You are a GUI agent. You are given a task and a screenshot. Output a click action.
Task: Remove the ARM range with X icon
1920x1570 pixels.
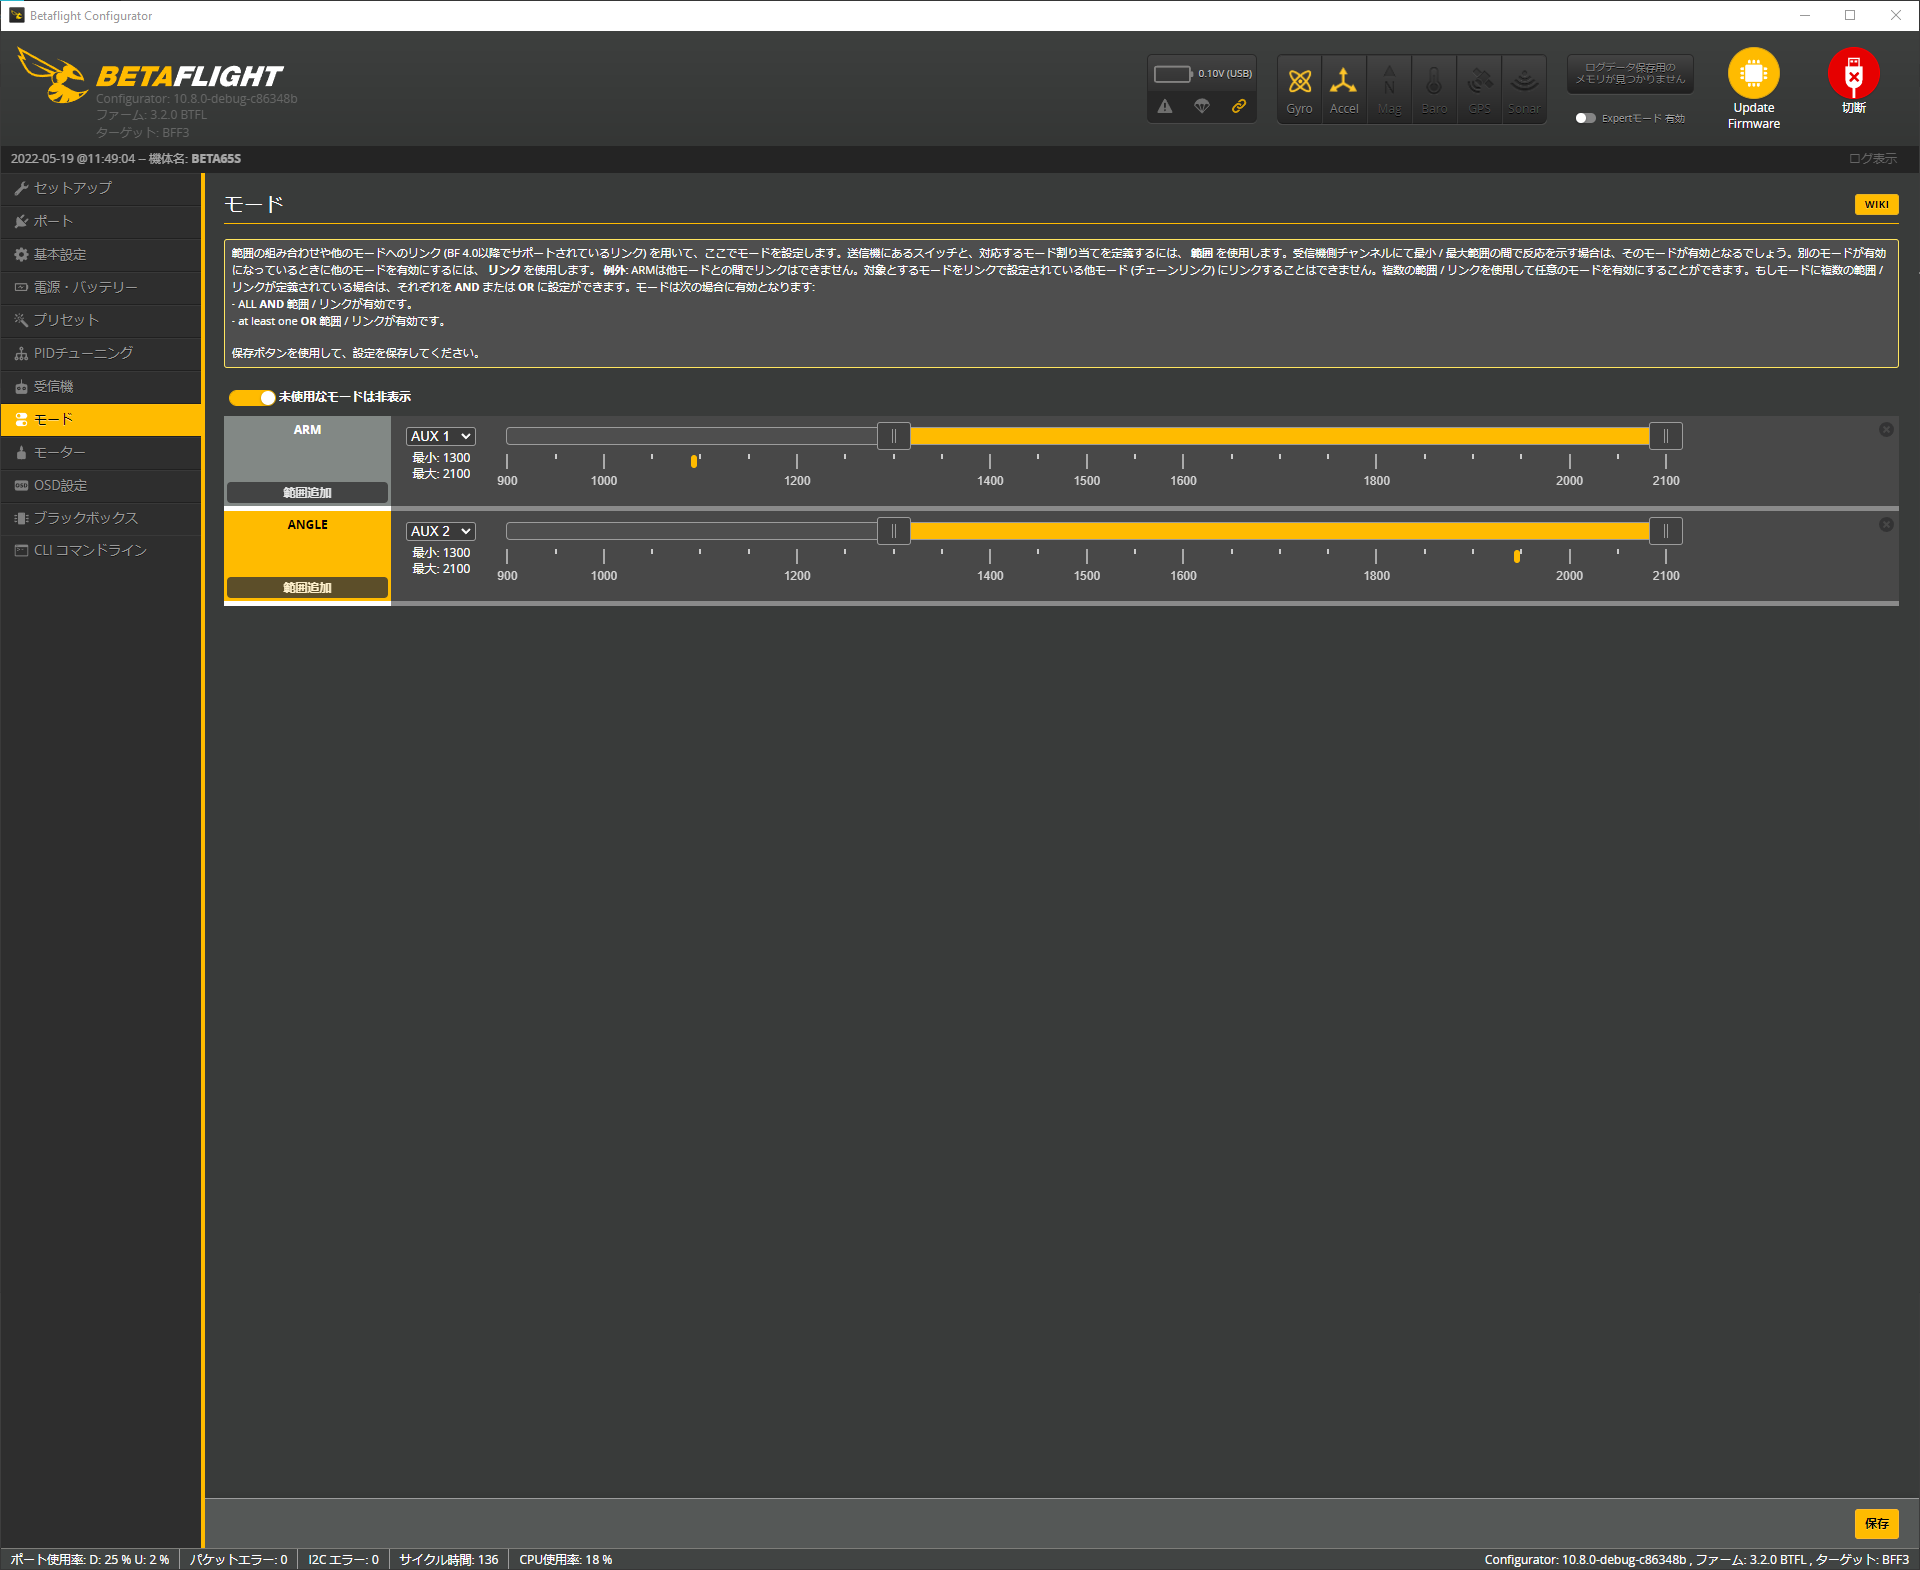1886,430
